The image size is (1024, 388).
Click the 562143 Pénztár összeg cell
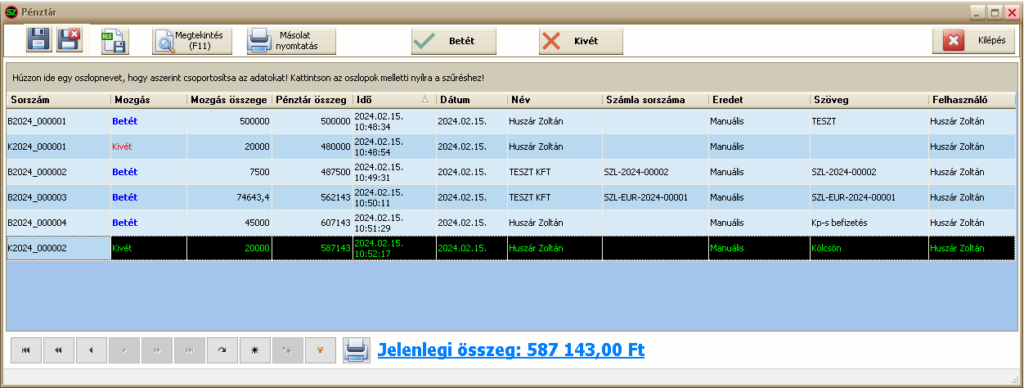point(312,197)
